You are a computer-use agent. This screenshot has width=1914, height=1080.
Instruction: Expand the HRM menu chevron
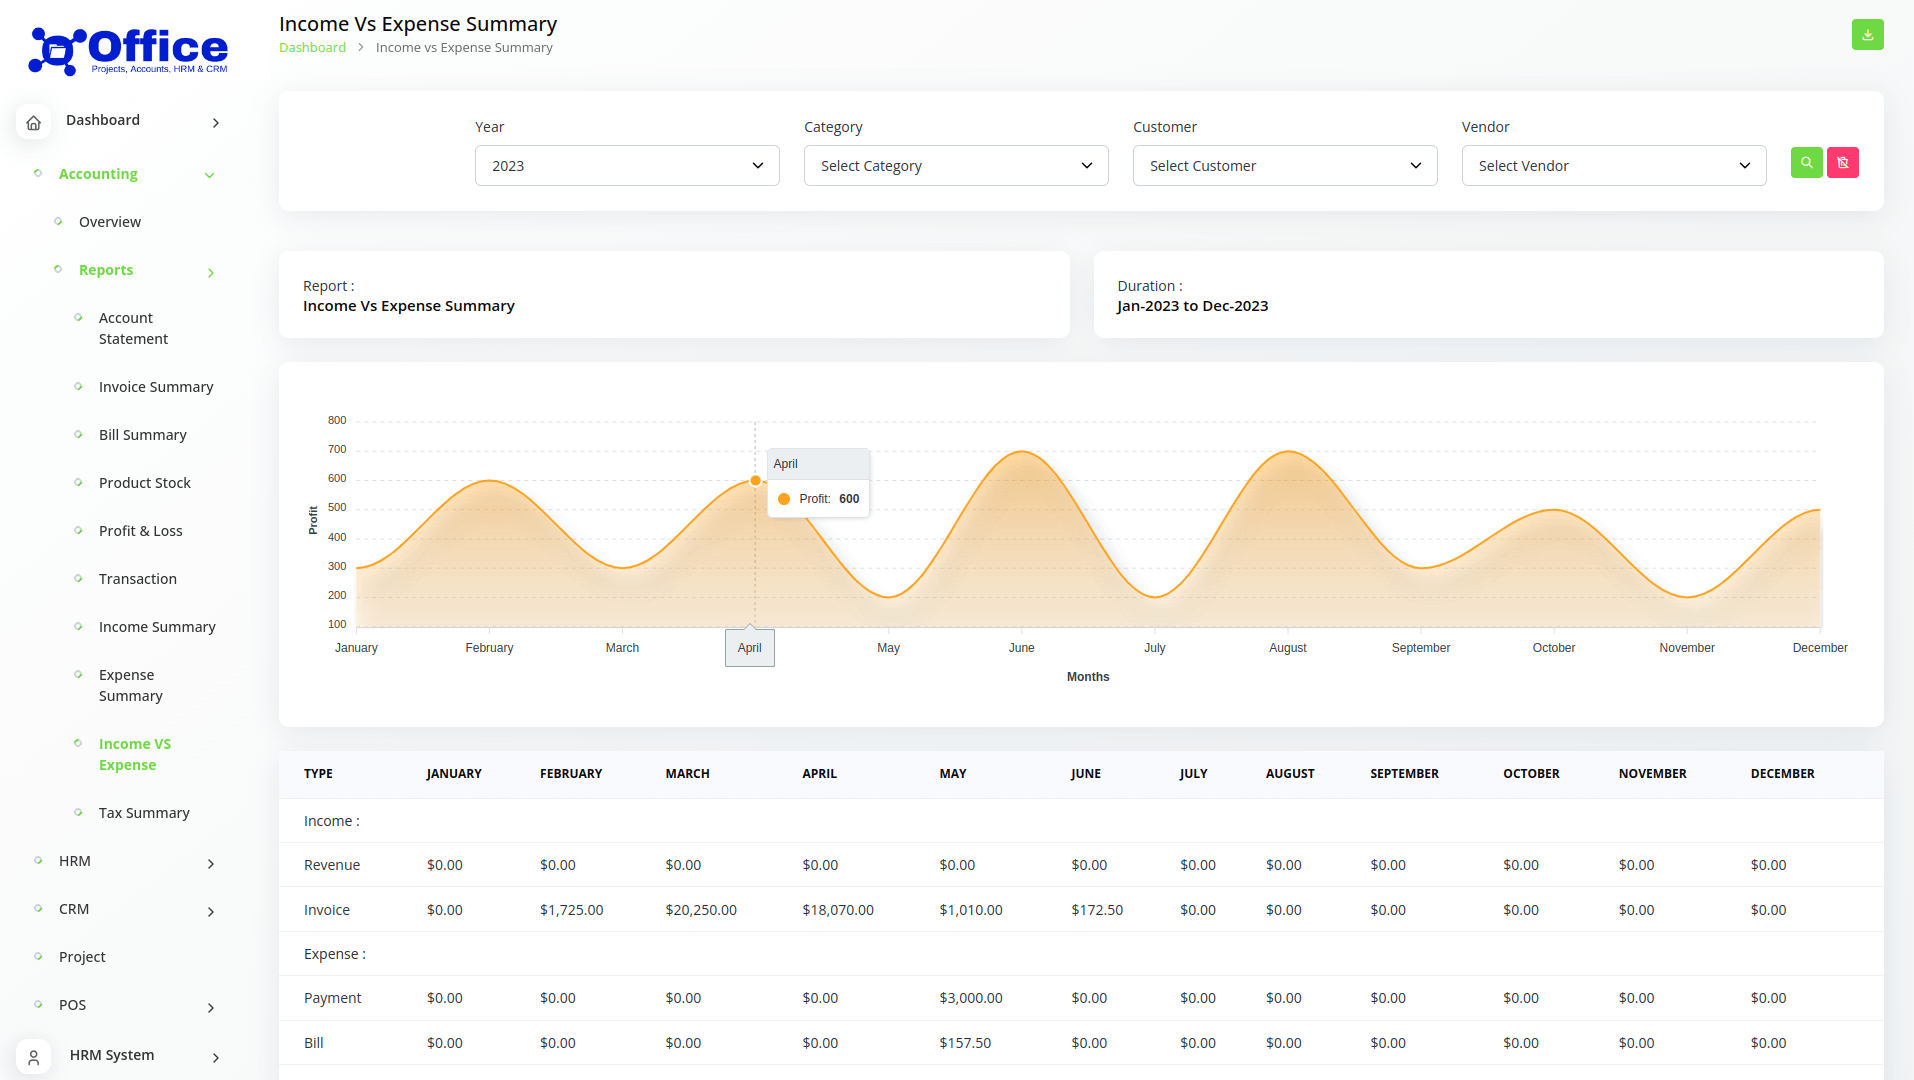pos(211,863)
